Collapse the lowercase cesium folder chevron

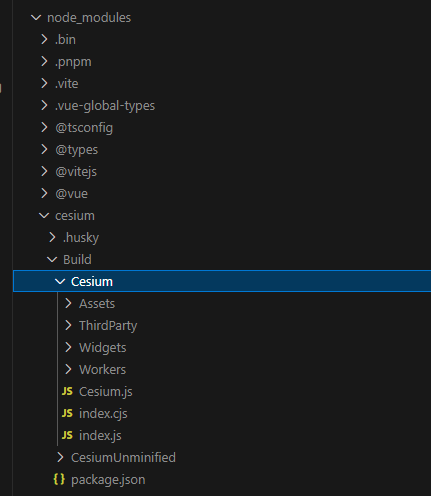(x=44, y=216)
